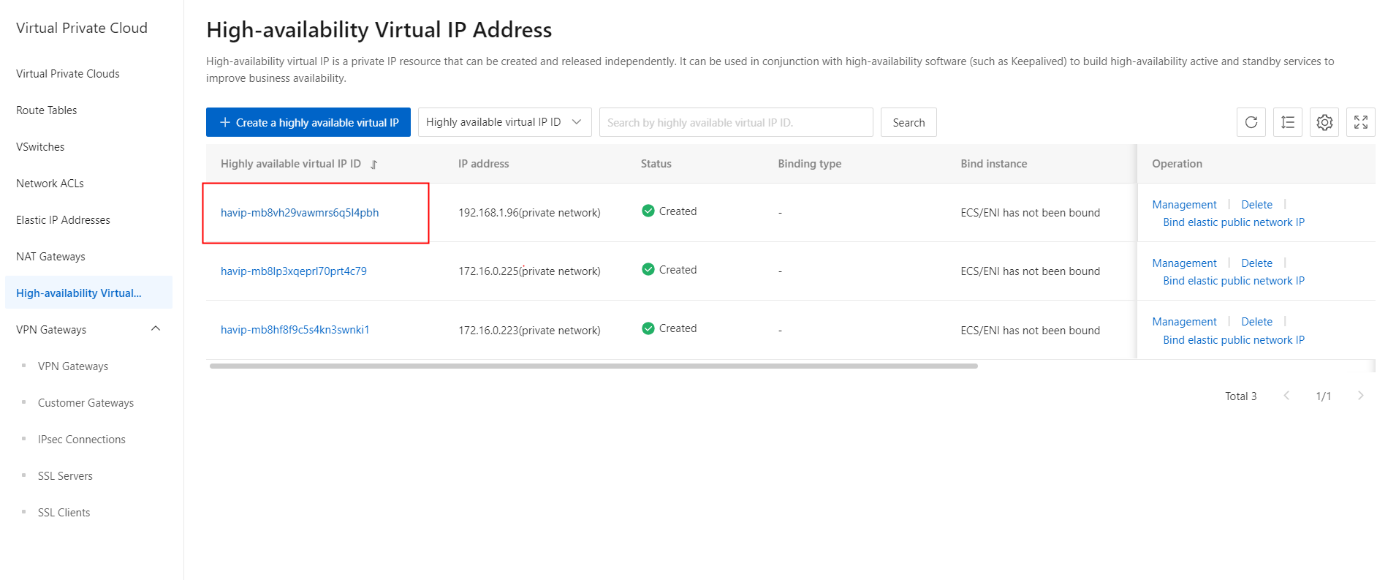Open havip-mb8hf8f9c5s4kn3swnki1 link

[295, 329]
